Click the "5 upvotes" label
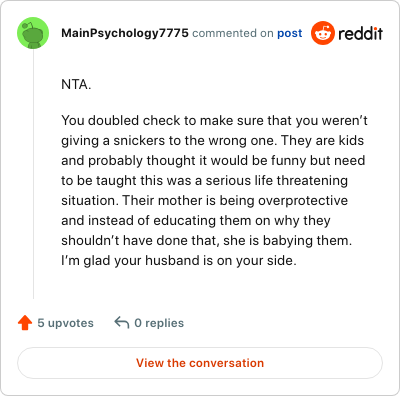This screenshot has width=400, height=396. [66, 323]
